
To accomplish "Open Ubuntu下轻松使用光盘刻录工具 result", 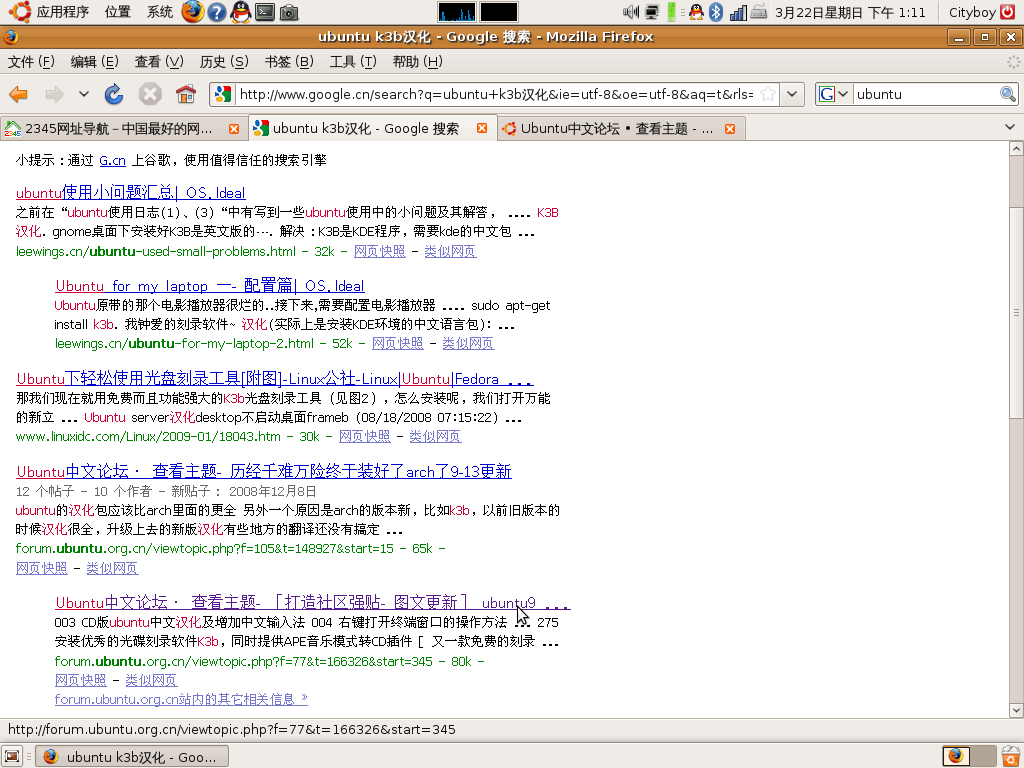I will pyautogui.click(x=274, y=379).
